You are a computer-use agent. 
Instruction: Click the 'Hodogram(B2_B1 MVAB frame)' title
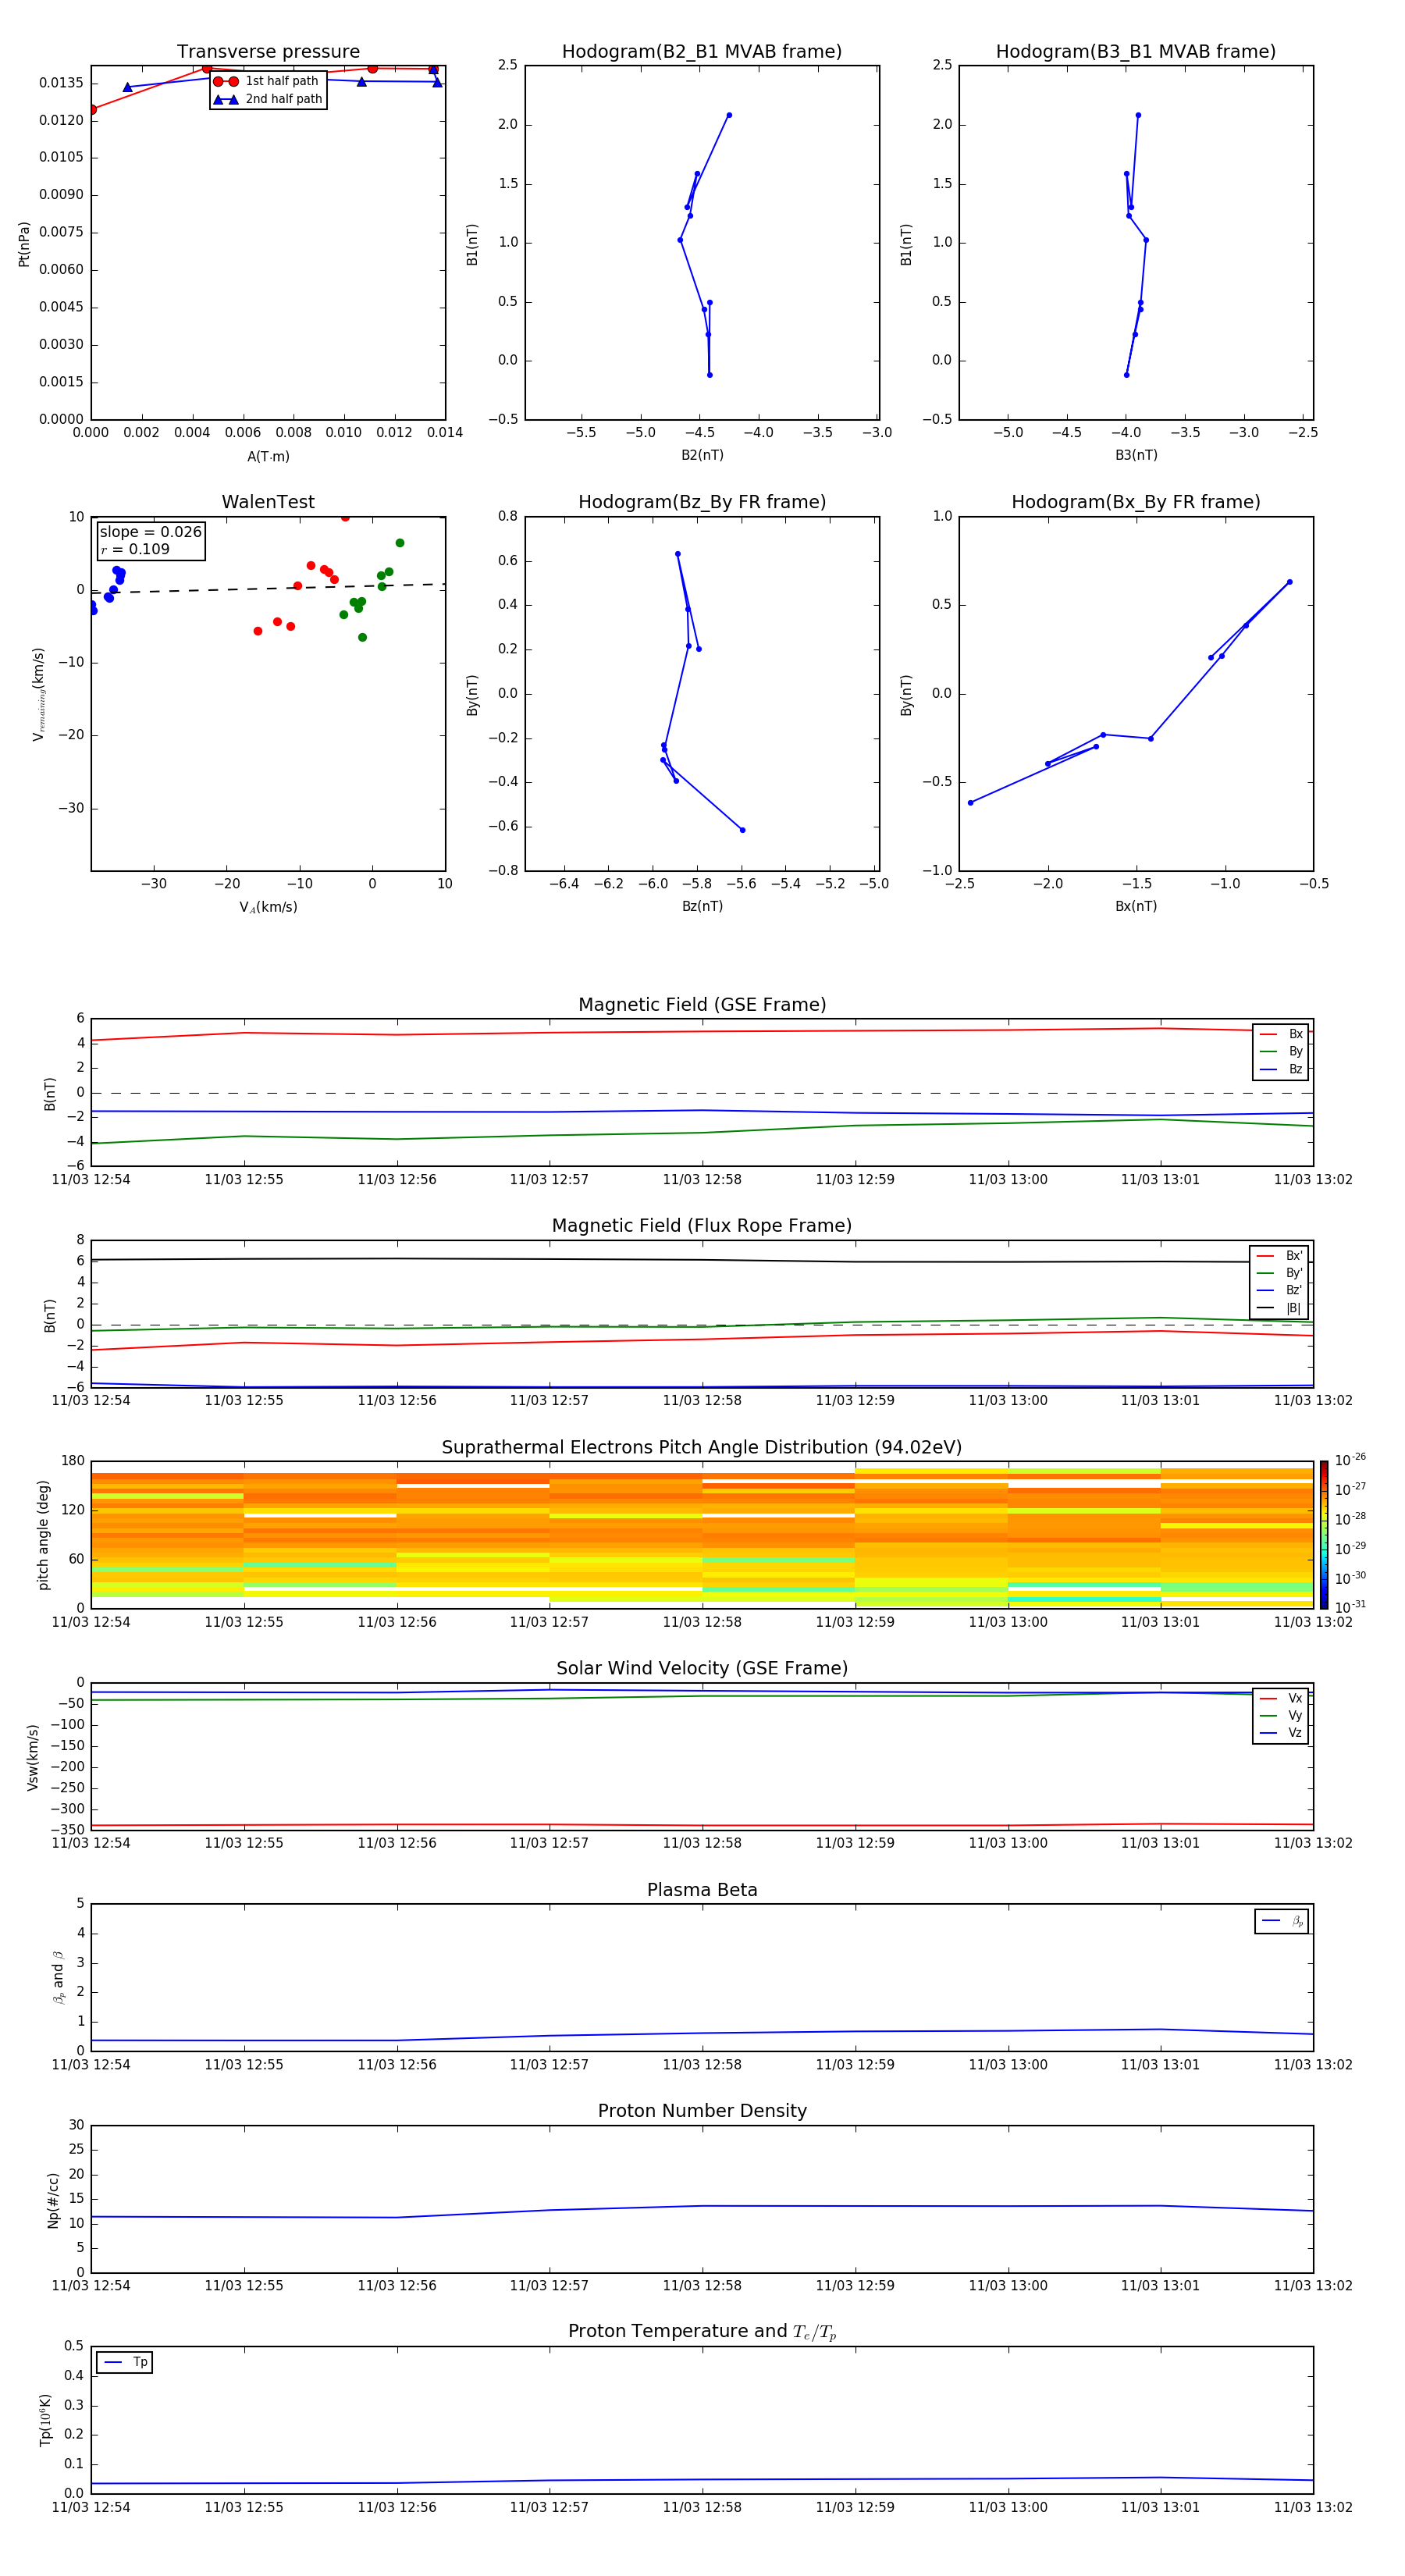pyautogui.click(x=702, y=52)
